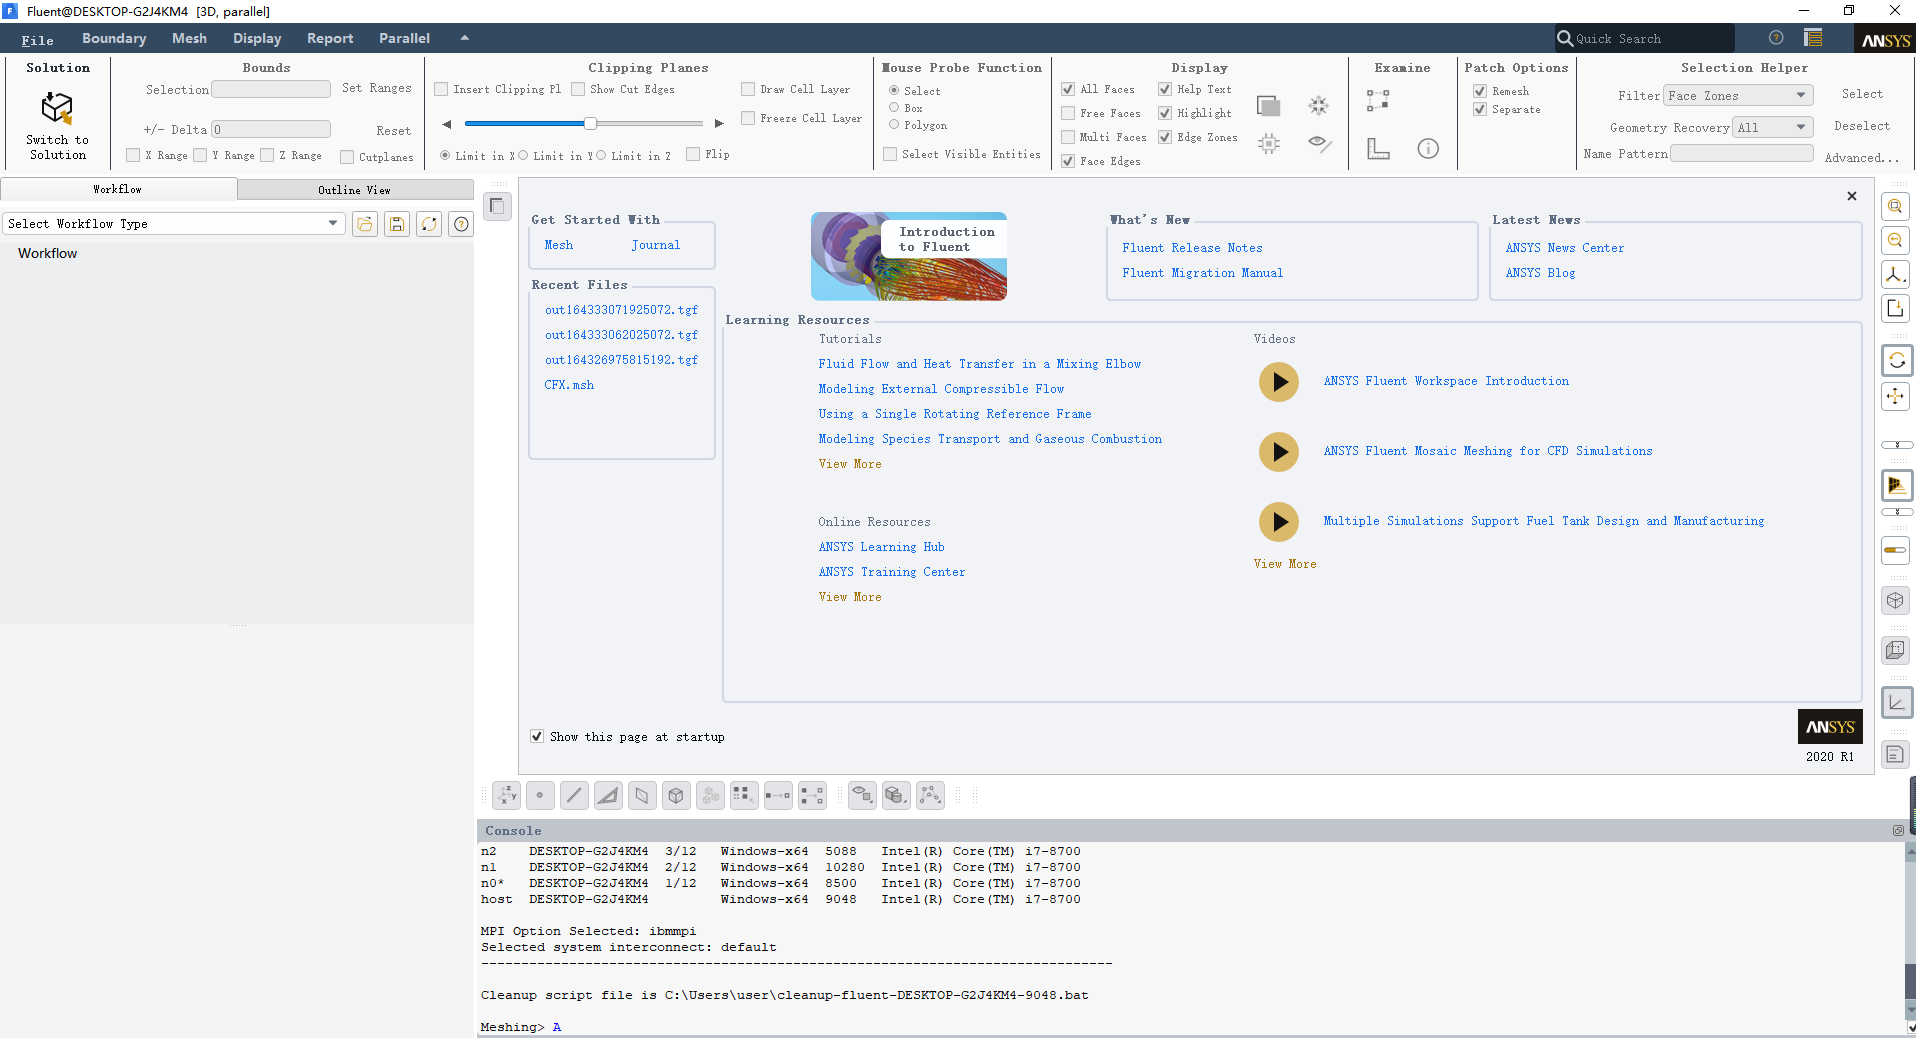Click the pan arrows icon on right toolbar

[1895, 396]
